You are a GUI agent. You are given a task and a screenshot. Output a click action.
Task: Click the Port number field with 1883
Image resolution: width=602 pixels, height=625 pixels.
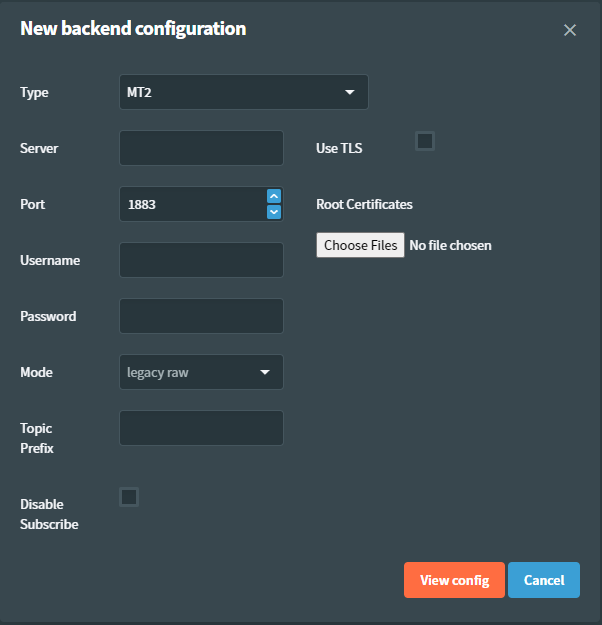(192, 204)
